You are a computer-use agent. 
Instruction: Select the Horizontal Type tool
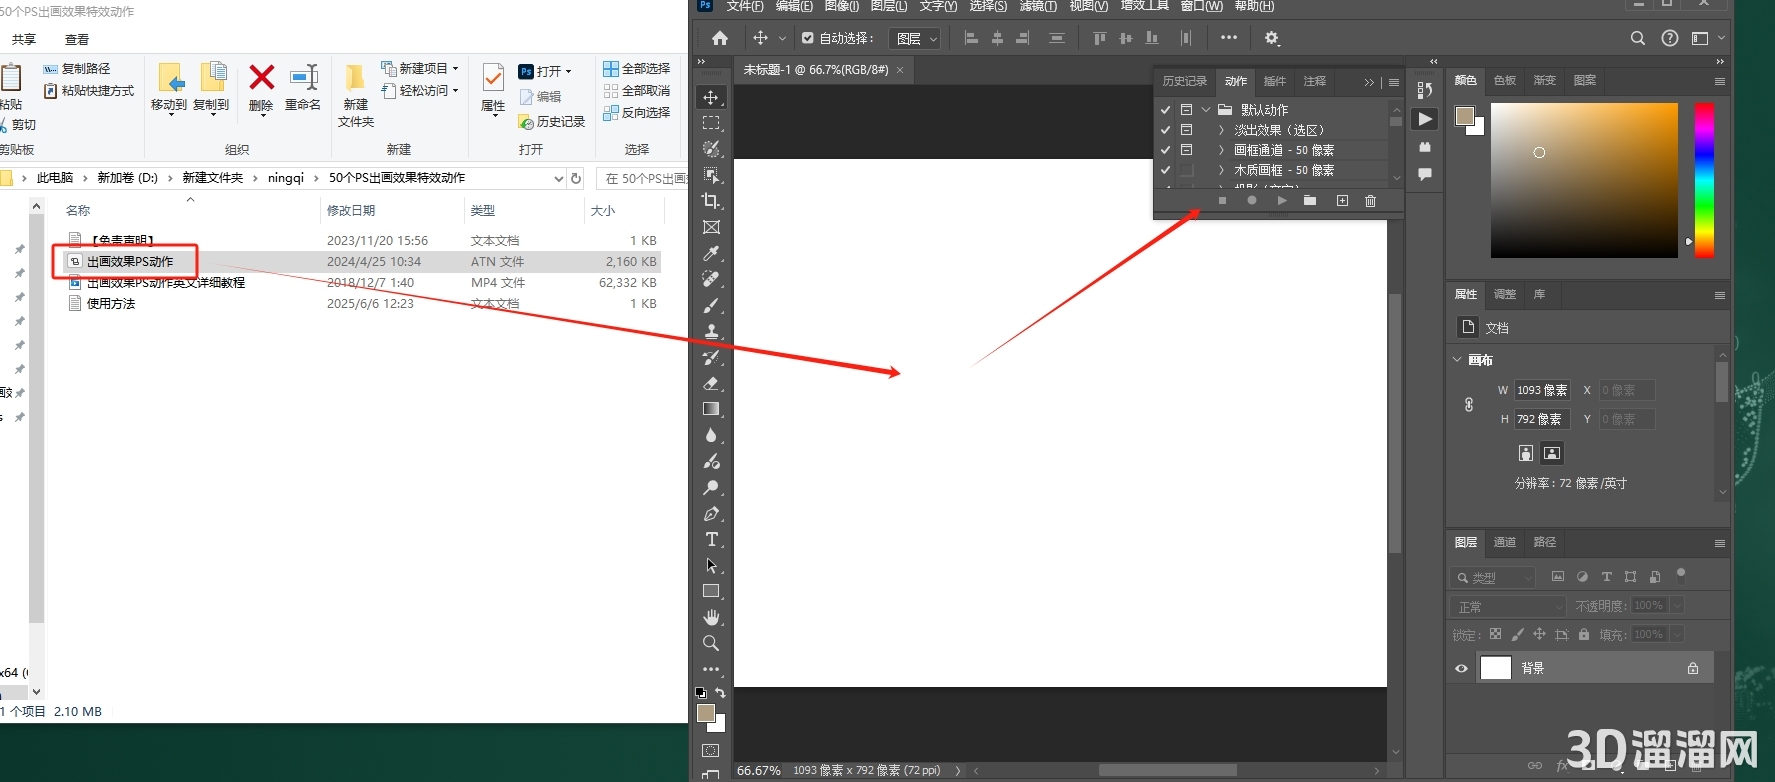[x=711, y=539]
